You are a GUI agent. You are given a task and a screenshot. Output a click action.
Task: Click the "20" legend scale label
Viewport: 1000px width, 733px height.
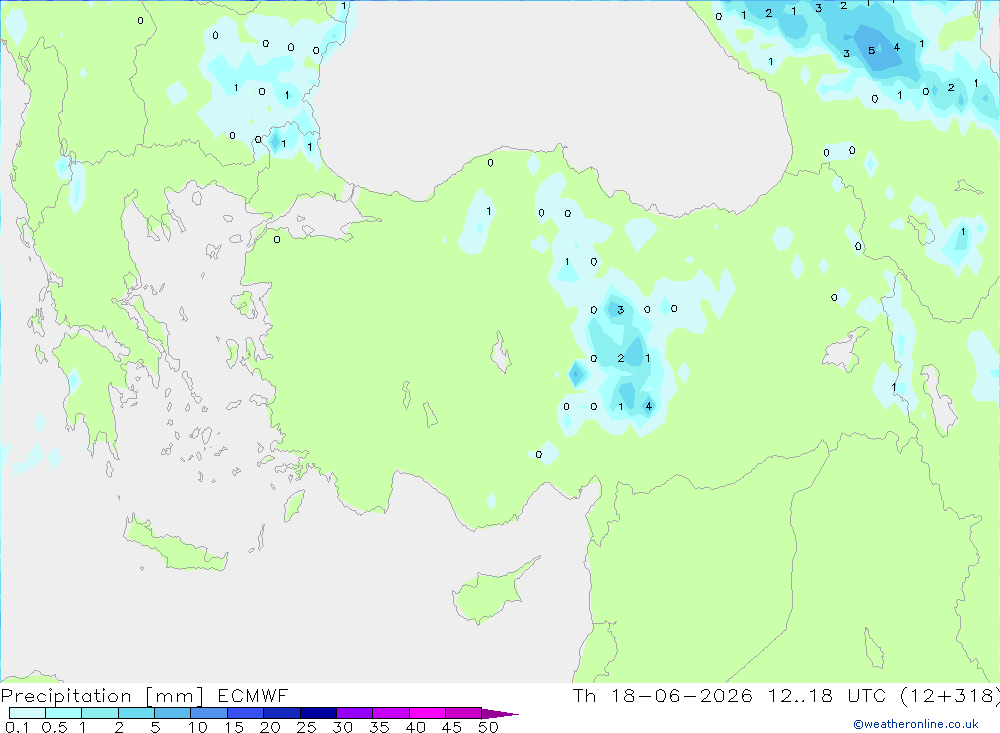pyautogui.click(x=270, y=727)
